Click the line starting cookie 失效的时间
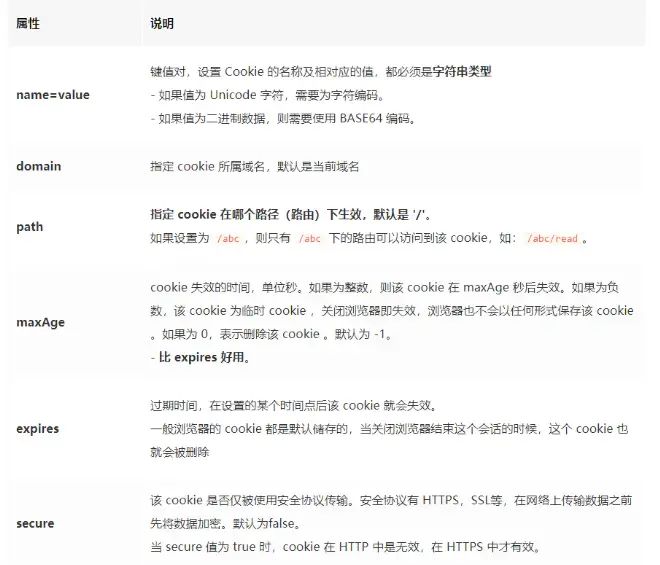This screenshot has height=565, width=660. click(x=390, y=286)
